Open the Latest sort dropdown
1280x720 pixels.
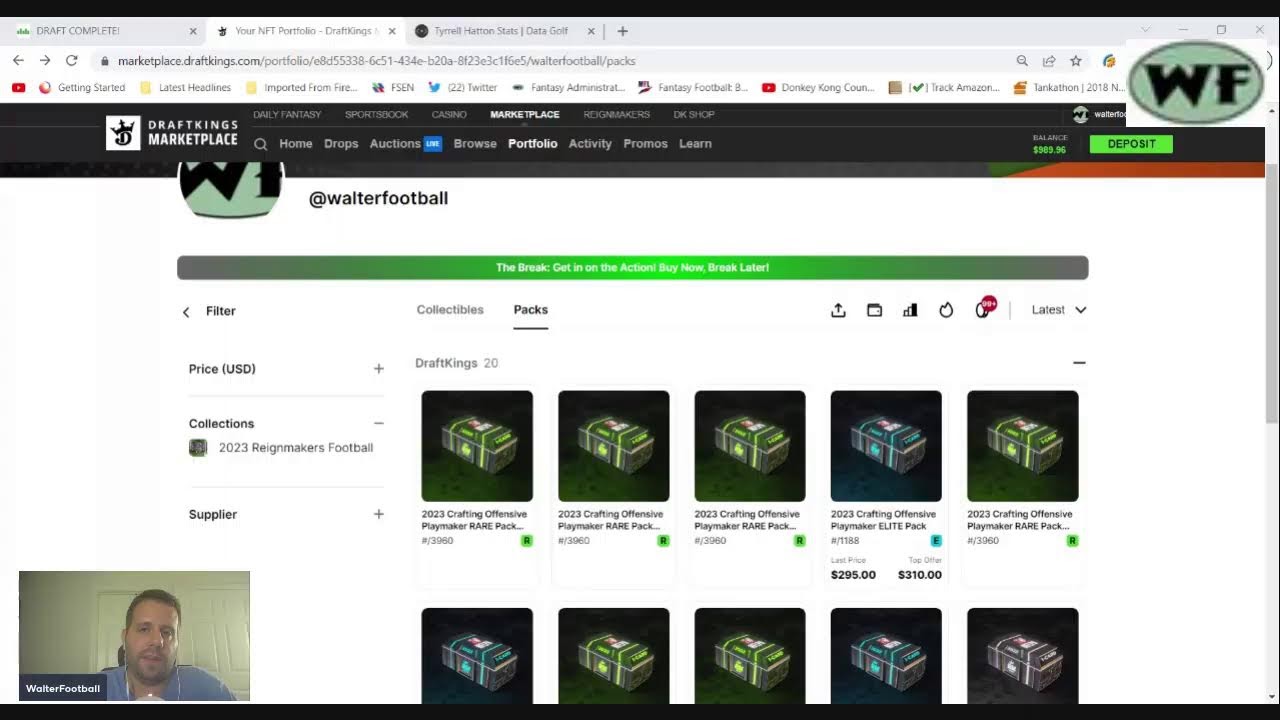click(x=1058, y=310)
